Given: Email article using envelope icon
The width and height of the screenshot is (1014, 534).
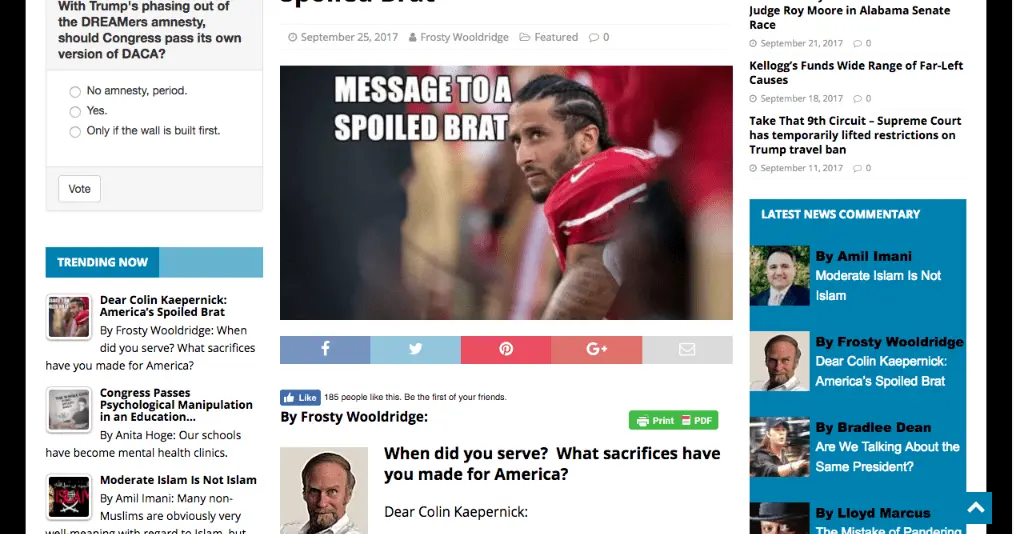Looking at the screenshot, I should (x=687, y=350).
